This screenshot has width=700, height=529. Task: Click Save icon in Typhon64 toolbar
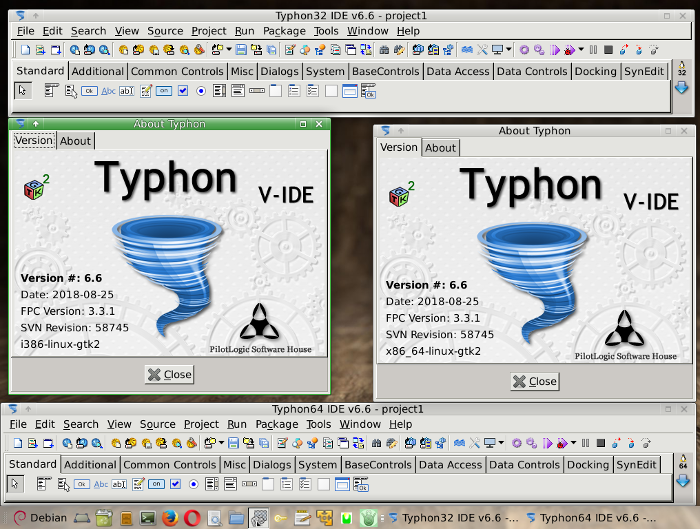[233, 443]
